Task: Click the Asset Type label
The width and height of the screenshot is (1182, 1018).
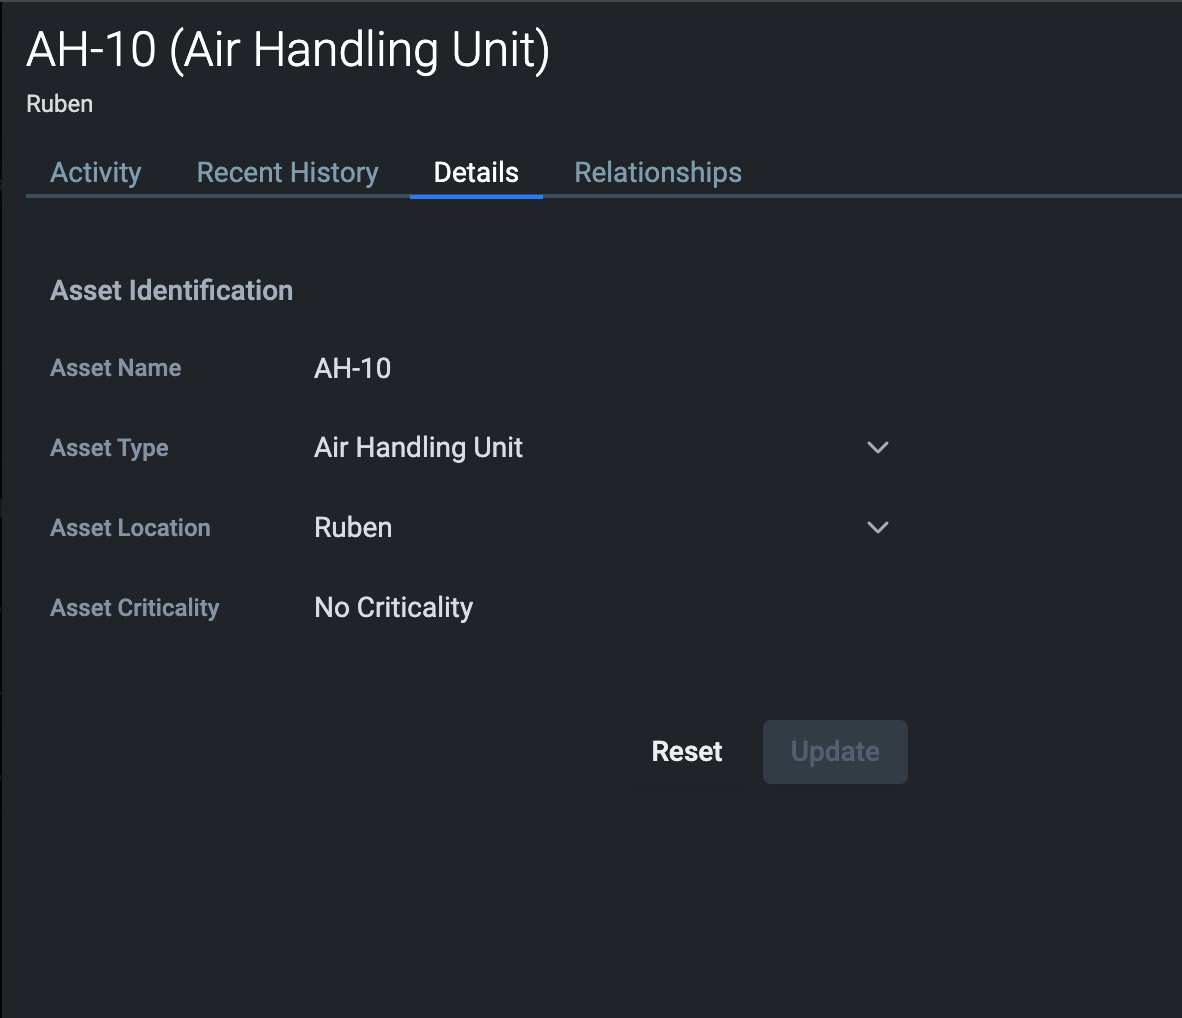Action: tap(109, 448)
